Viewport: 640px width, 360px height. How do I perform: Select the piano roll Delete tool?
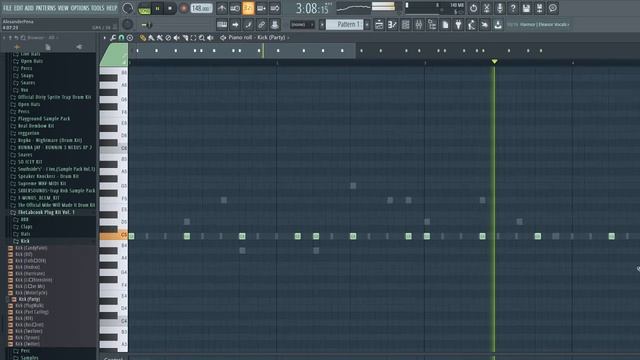tap(168, 38)
